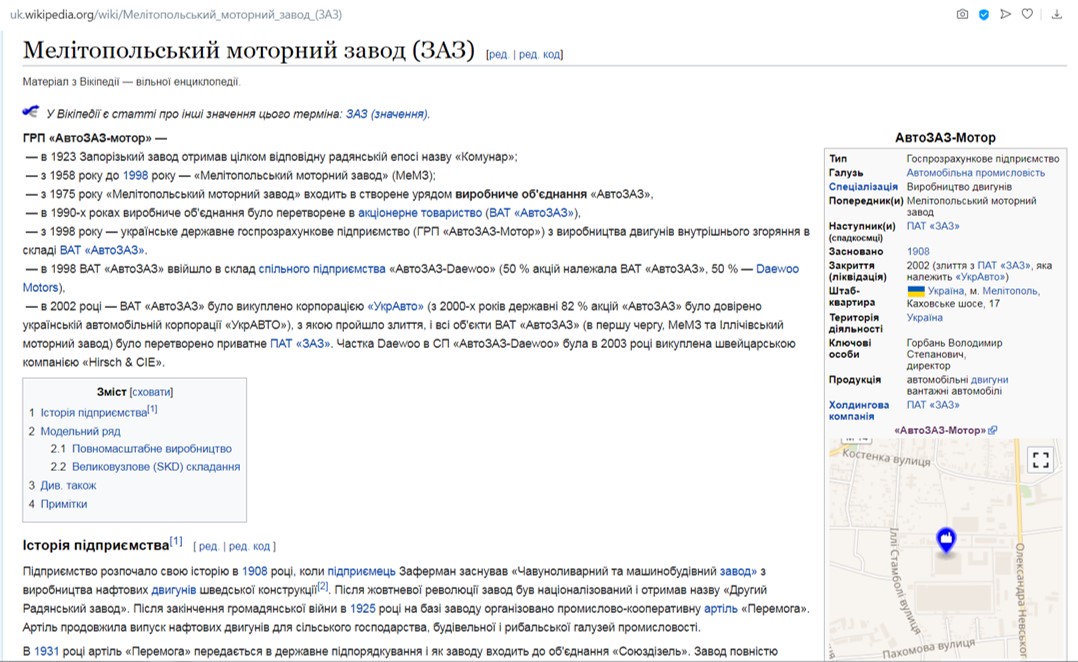Image resolution: width=1078 pixels, height=662 pixels.
Task: Open 'ПАТ «ЗАЗ»' in the Холдингова компанія row
Action: [933, 405]
